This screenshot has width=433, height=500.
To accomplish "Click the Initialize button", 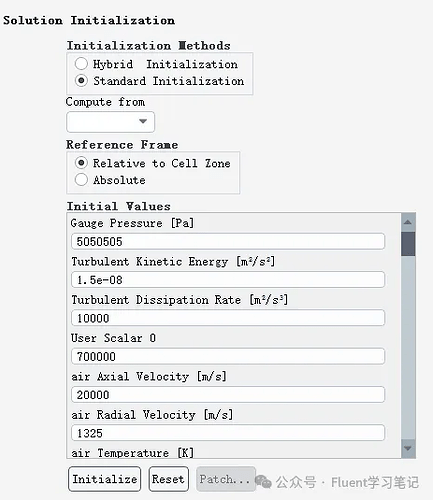I will pos(105,479).
